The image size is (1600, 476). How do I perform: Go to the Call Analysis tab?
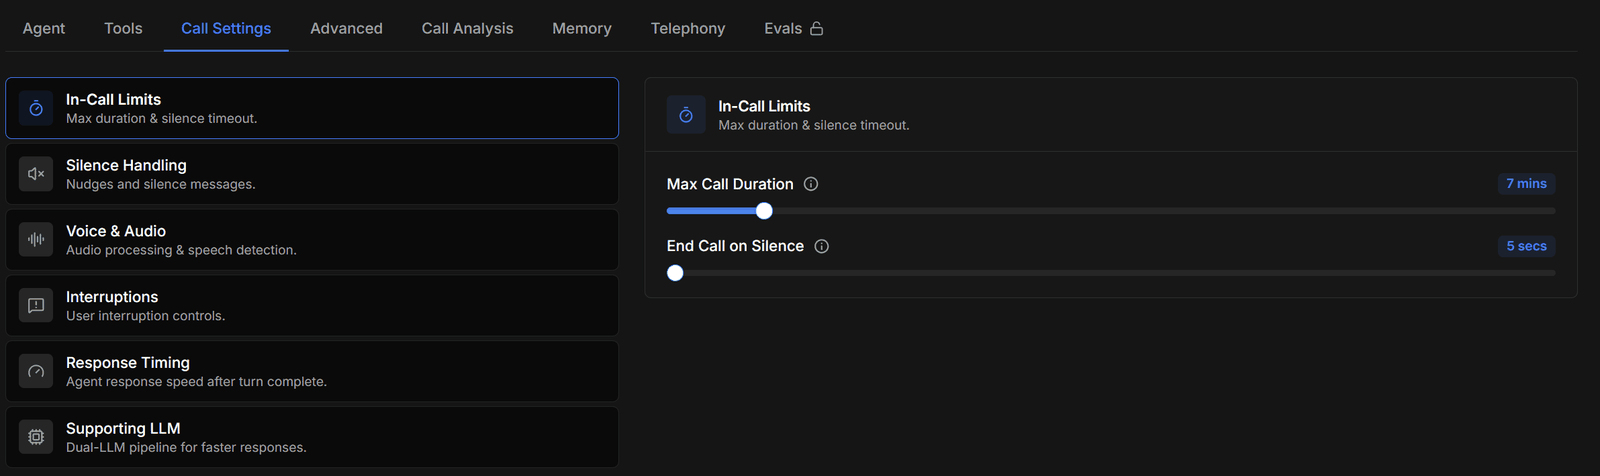(x=467, y=28)
